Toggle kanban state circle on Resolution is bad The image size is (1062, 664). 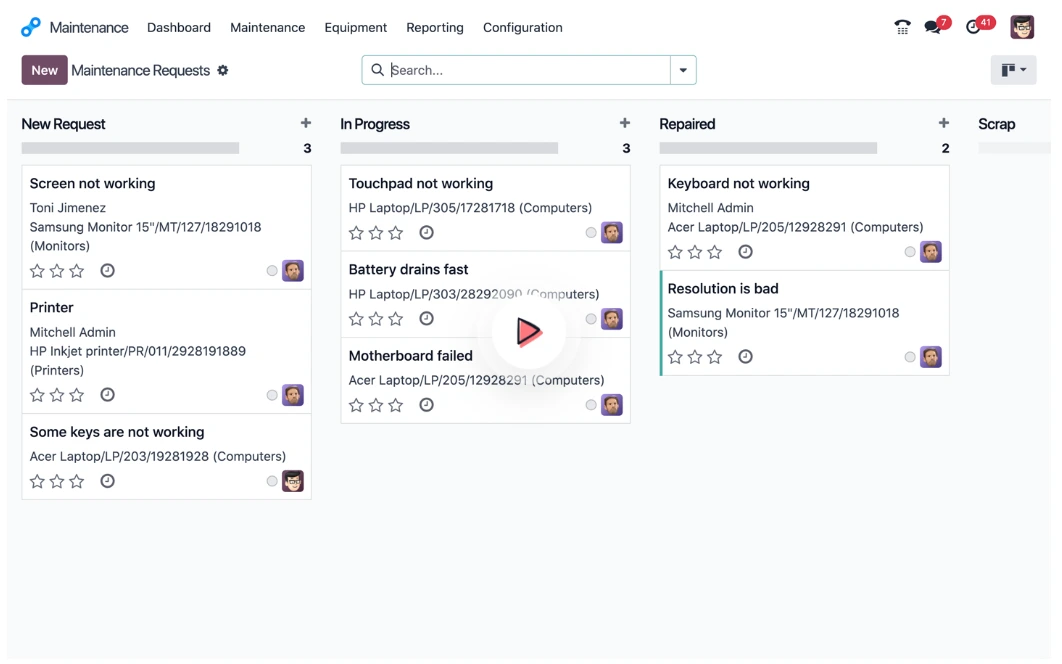(x=910, y=357)
